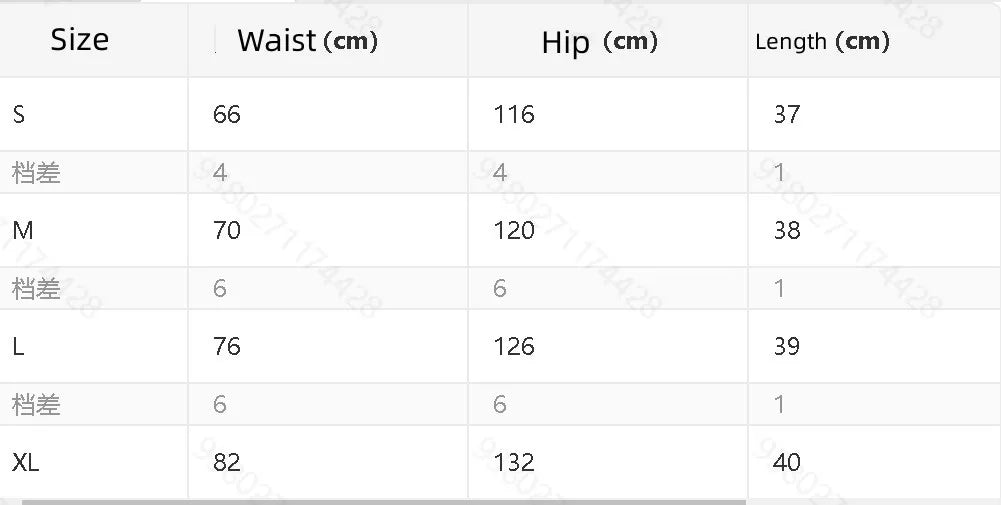Click hip value 132 in XL row
This screenshot has height=505, width=1001.
click(x=514, y=462)
